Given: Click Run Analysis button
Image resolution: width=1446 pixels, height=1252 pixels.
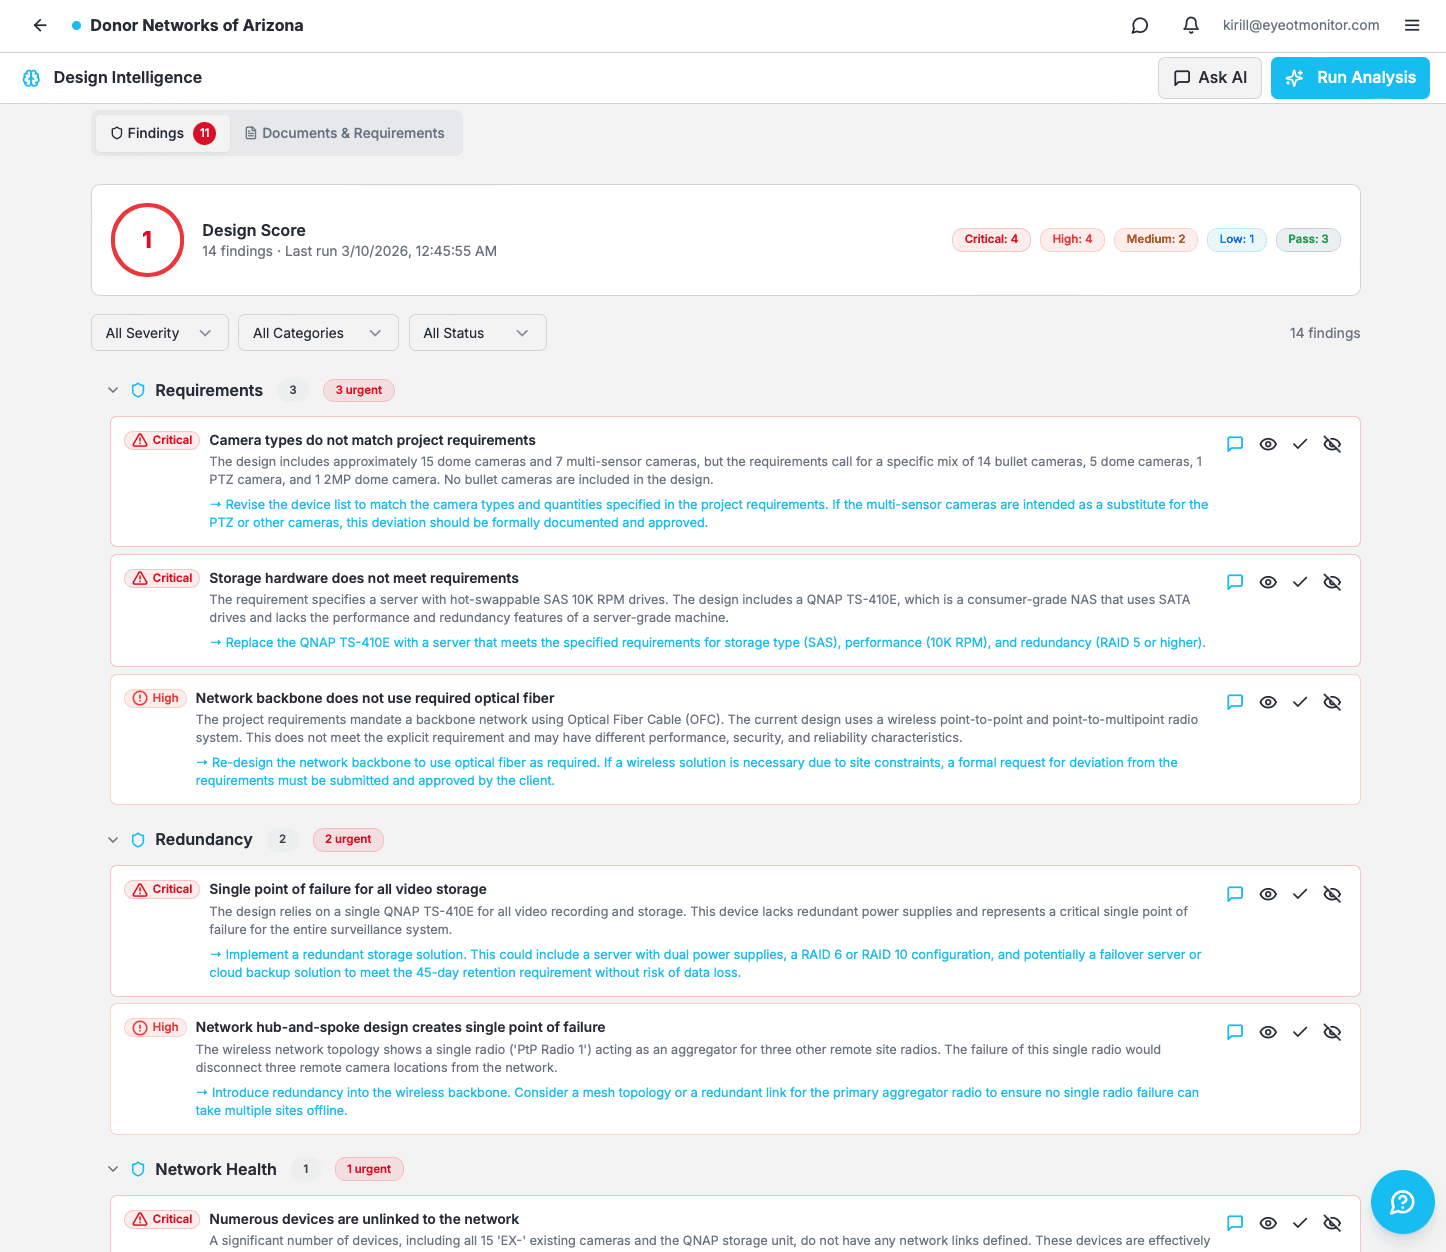Looking at the screenshot, I should coord(1350,78).
